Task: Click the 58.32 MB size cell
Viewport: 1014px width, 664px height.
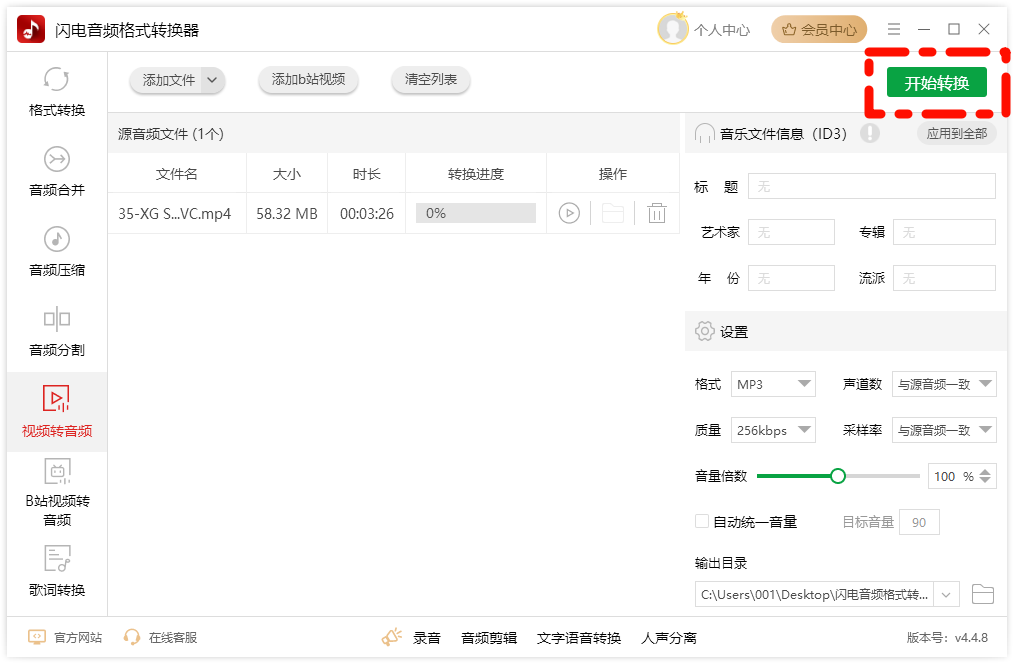Action: coord(286,213)
